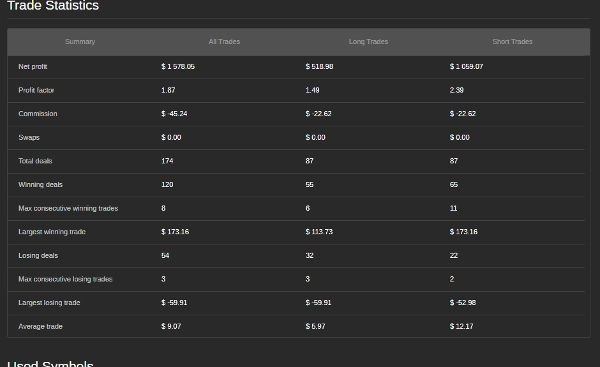
Task: Select the Losing deals row label
Action: pos(38,256)
